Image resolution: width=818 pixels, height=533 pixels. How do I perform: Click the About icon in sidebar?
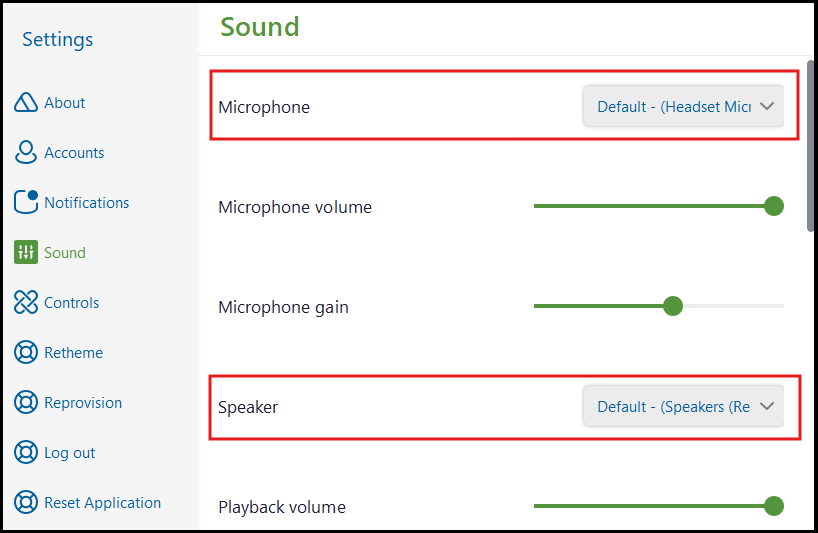coord(26,103)
